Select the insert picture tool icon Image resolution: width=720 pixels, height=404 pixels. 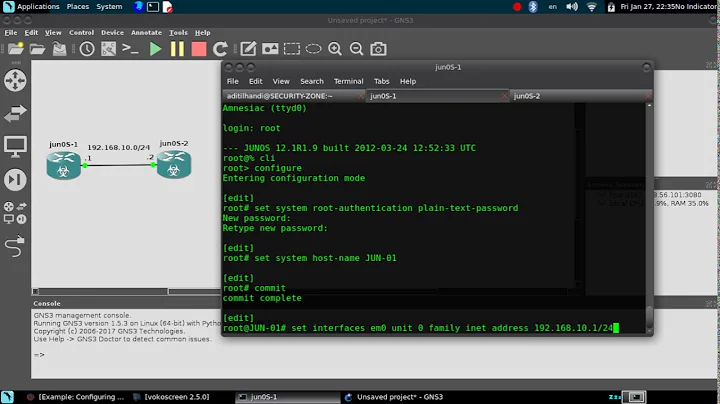[x=270, y=49]
